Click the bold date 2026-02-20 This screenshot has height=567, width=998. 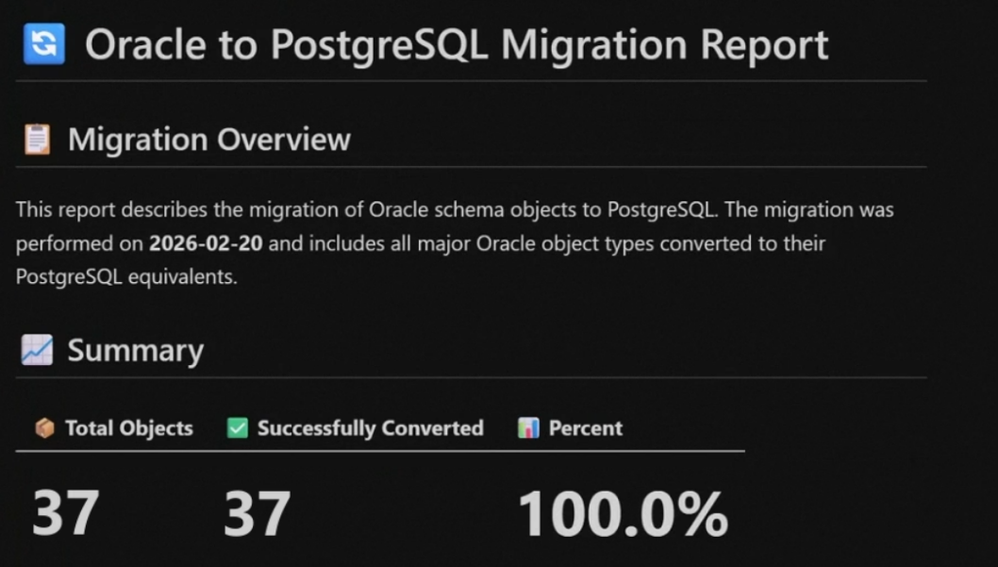coord(208,244)
